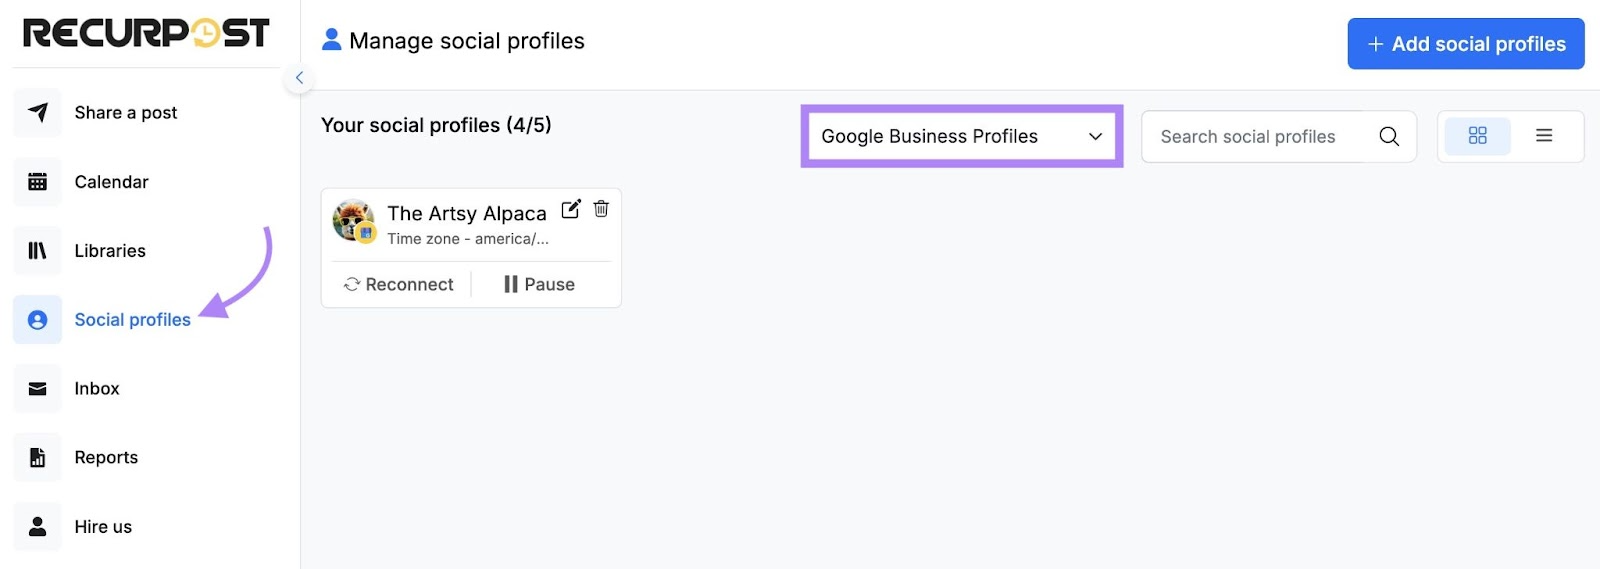Image resolution: width=1600 pixels, height=569 pixels.
Task: Click the Share a post paper-plane icon
Action: tap(38, 112)
